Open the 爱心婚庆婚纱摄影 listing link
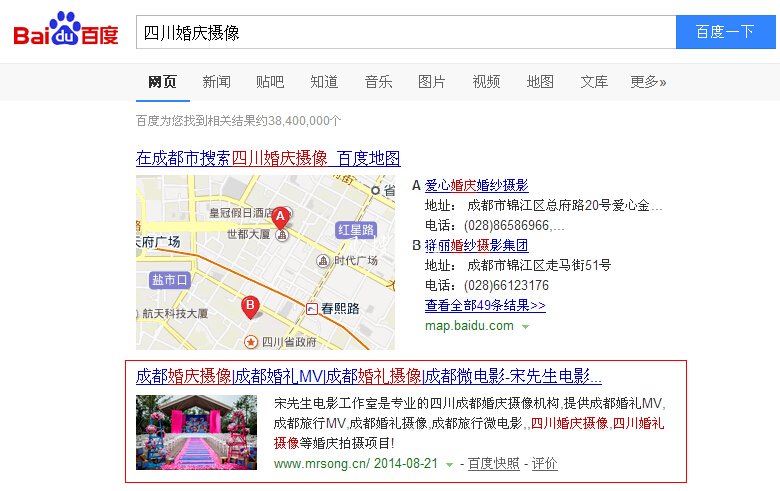 point(476,186)
